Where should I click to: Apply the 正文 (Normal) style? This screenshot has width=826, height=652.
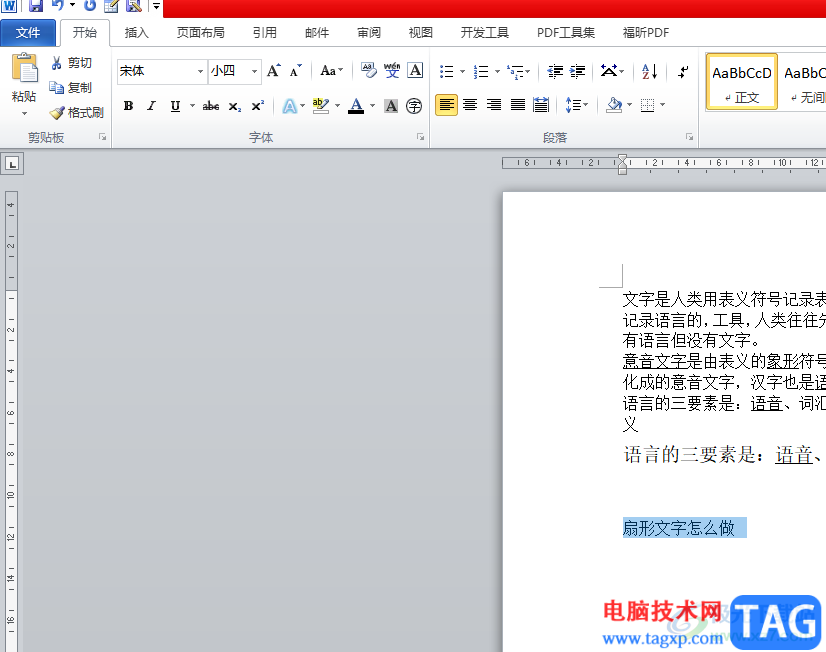coord(741,82)
